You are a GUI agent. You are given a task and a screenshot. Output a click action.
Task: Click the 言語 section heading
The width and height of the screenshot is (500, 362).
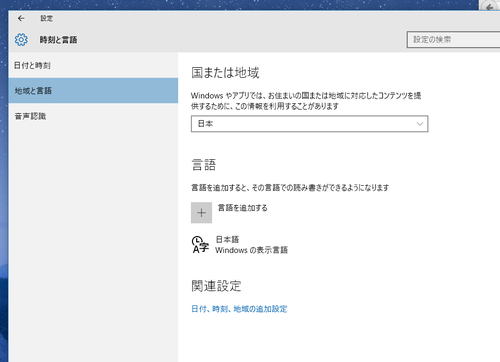(204, 165)
